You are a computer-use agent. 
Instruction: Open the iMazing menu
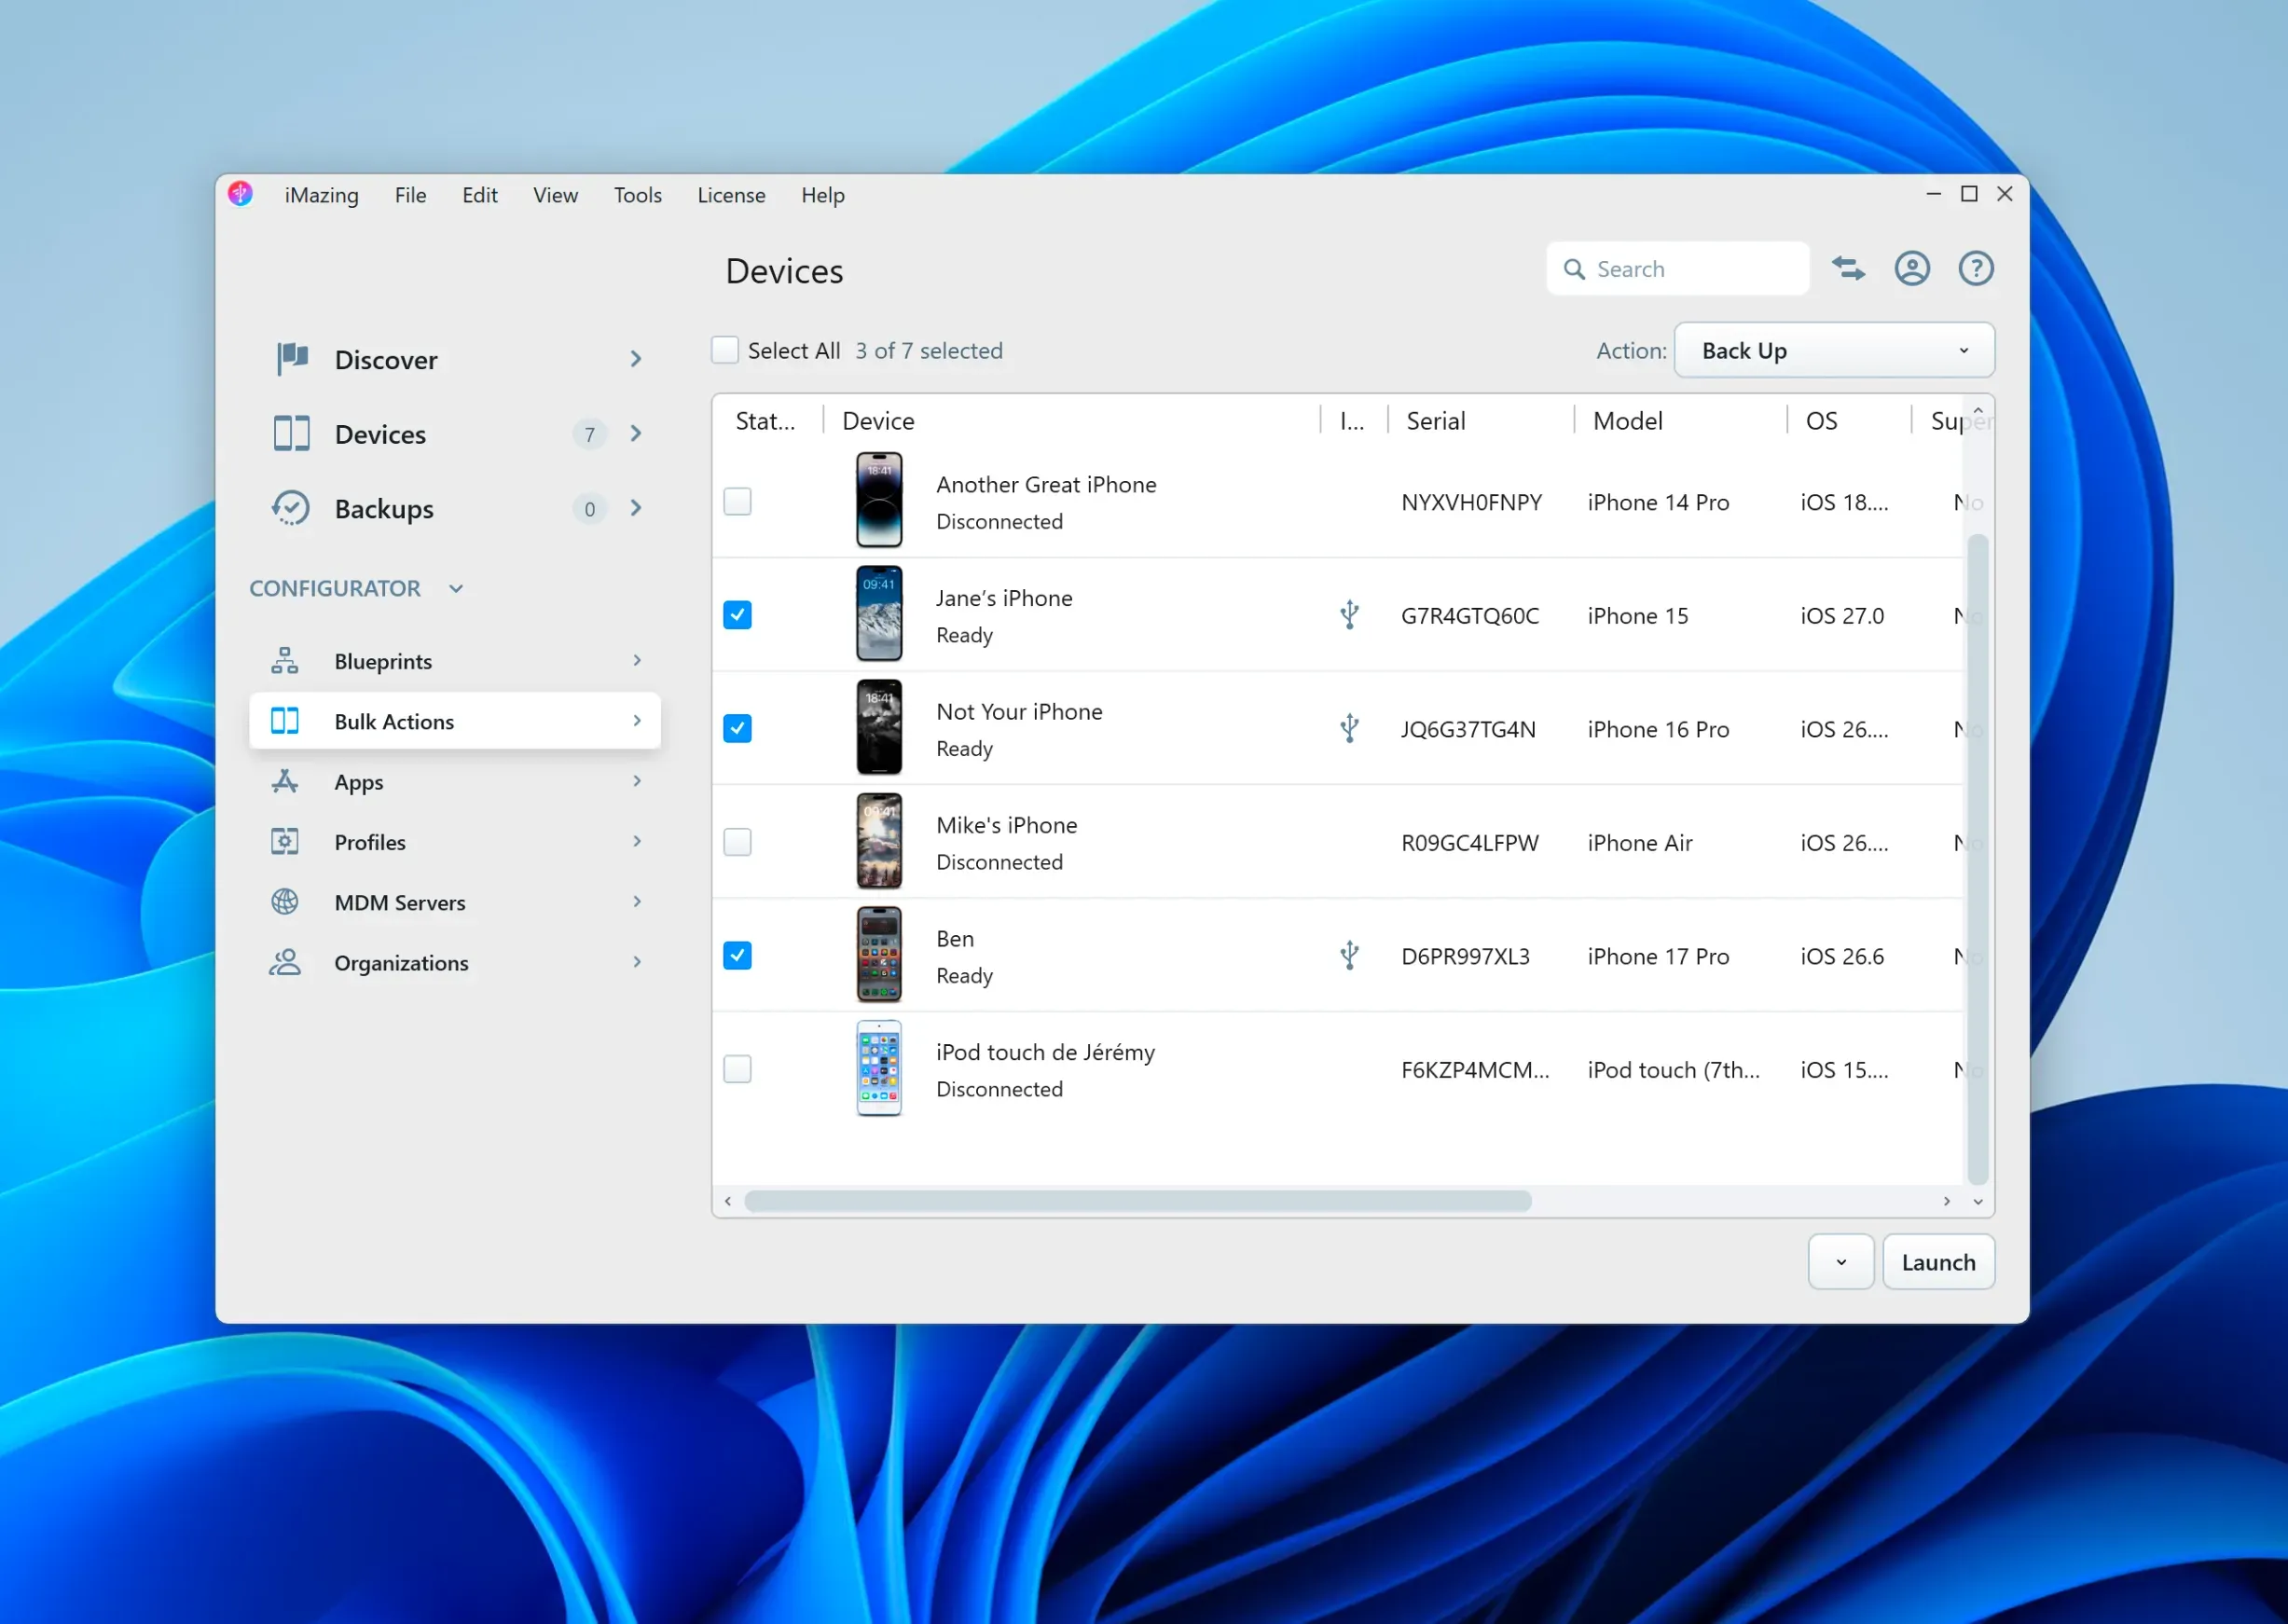321,195
